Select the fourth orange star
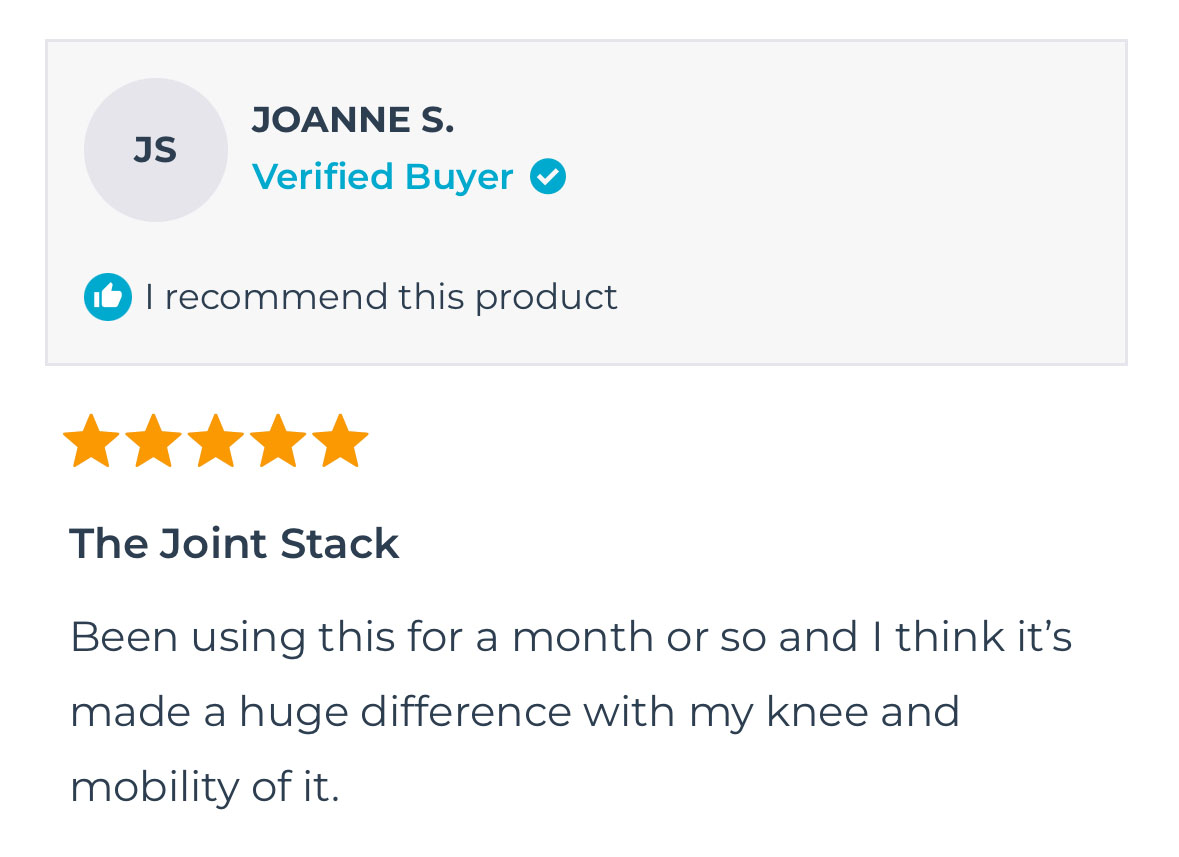The height and width of the screenshot is (857, 1179). point(277,442)
